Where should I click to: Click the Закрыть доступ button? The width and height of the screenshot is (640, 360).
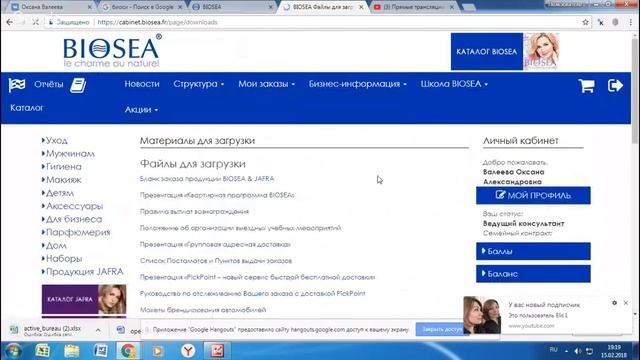(442, 329)
